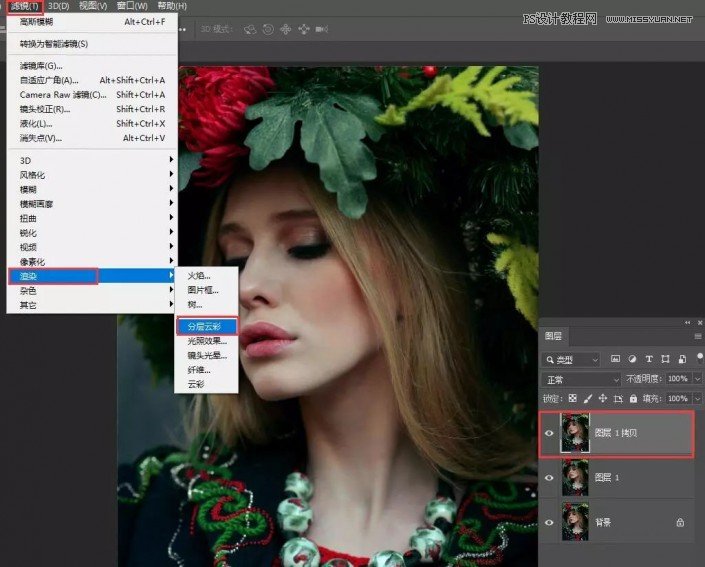Choose 光照效果... lighting effects
Screen dimensions: 705x567
point(206,341)
